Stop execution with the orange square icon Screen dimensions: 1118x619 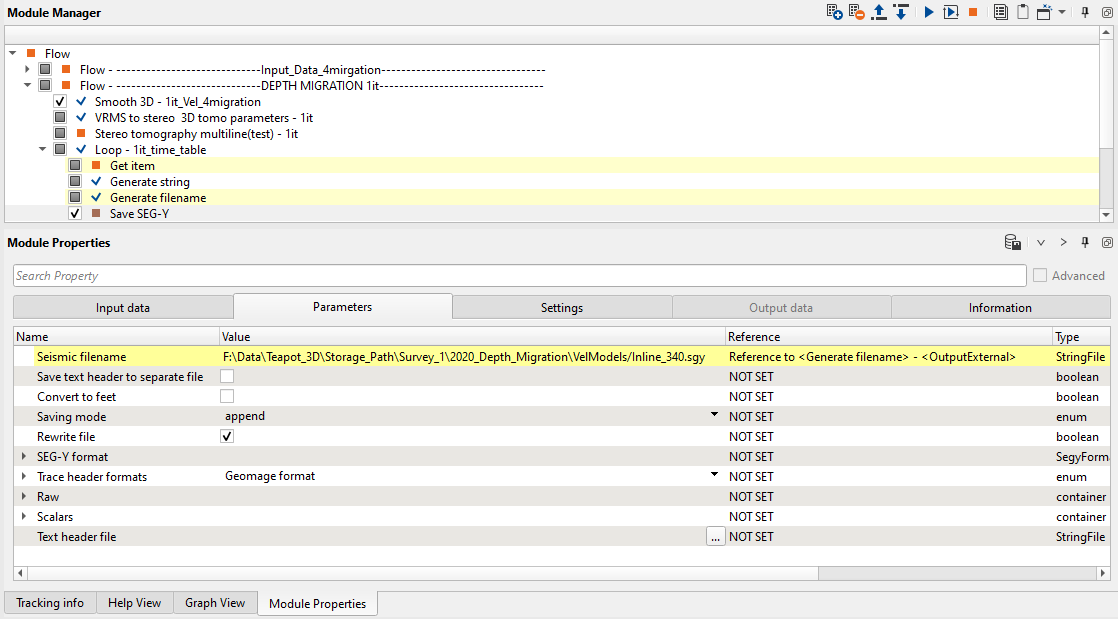point(972,13)
